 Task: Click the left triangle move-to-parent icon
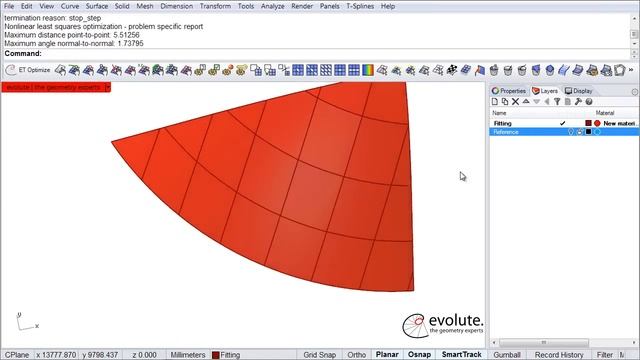point(547,102)
